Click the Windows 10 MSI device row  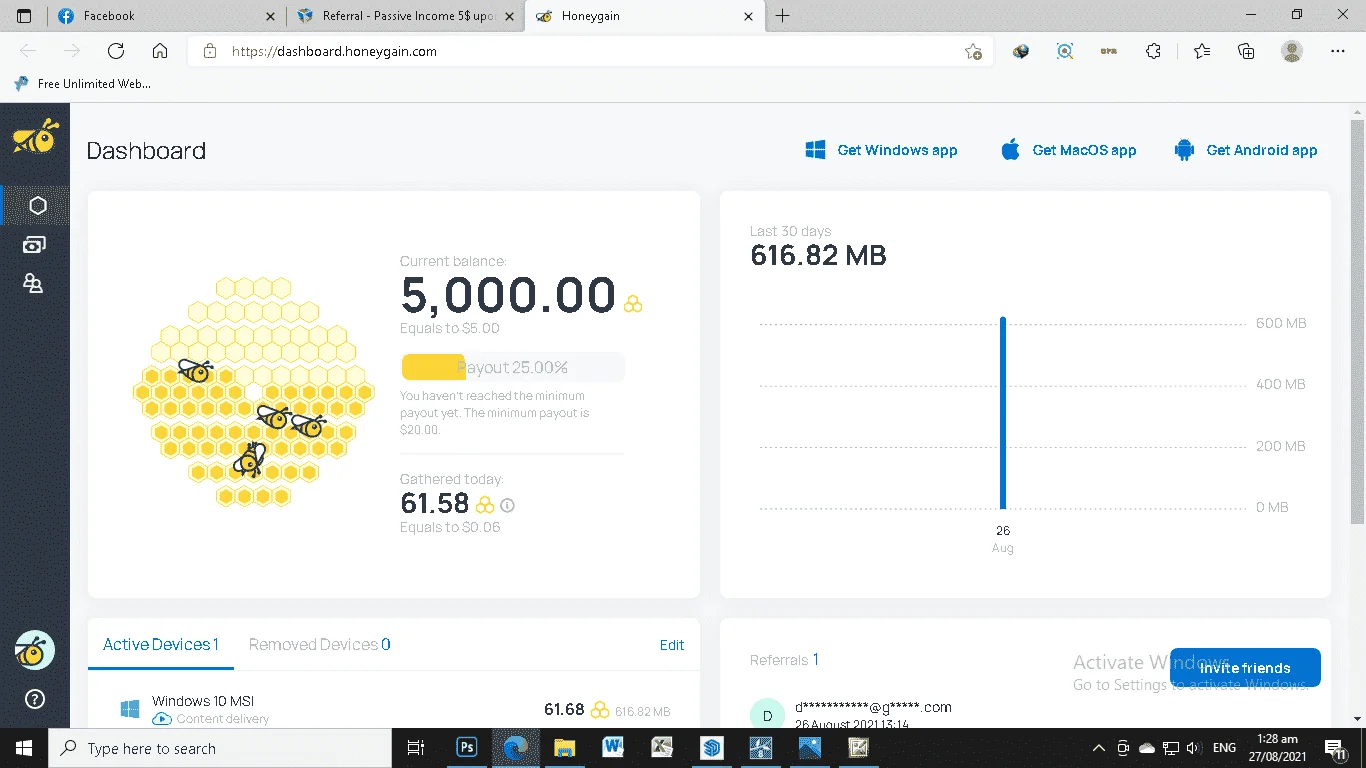pyautogui.click(x=394, y=709)
